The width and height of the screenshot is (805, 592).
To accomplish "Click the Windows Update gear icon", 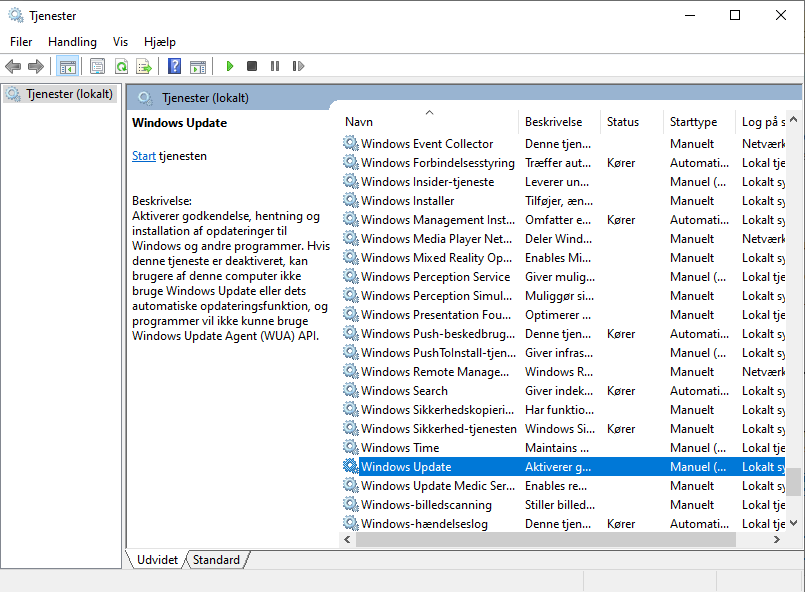I will click(x=351, y=466).
